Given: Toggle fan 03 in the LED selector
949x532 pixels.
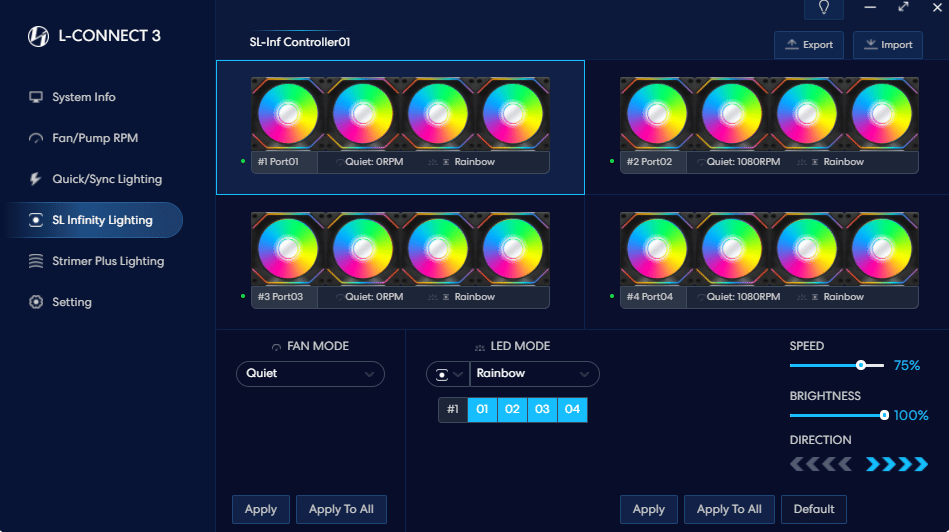Looking at the screenshot, I should [542, 410].
